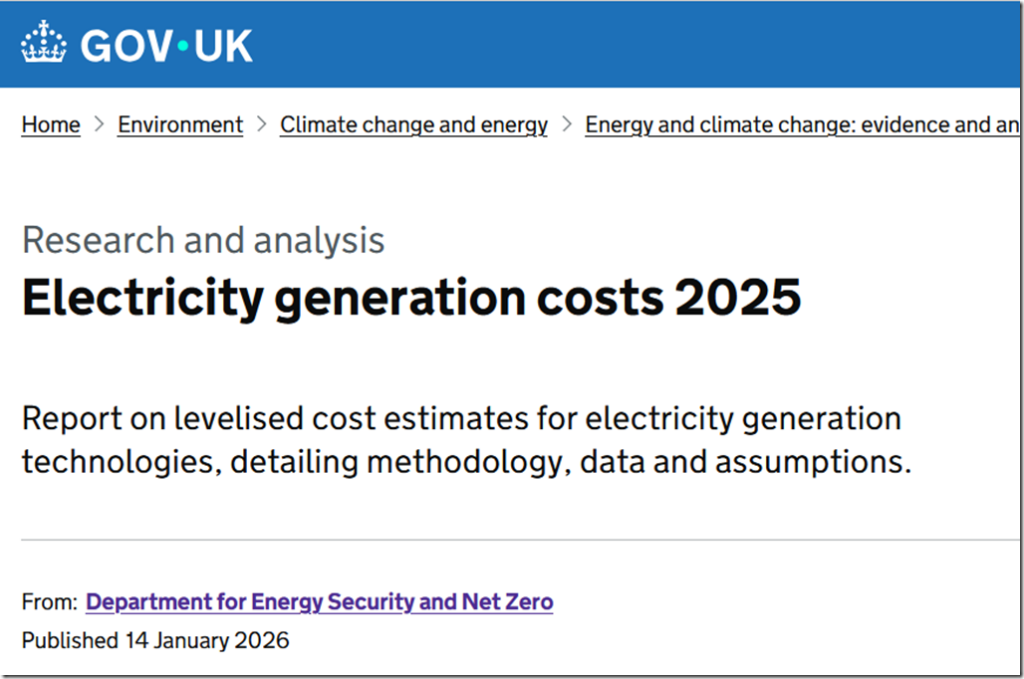Go to the Home breadcrumb
This screenshot has width=1024, height=679.
51,125
